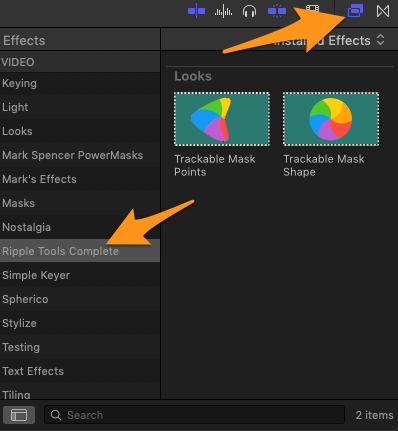The width and height of the screenshot is (398, 431).
Task: Click into the Search effects field
Action: (x=194, y=415)
